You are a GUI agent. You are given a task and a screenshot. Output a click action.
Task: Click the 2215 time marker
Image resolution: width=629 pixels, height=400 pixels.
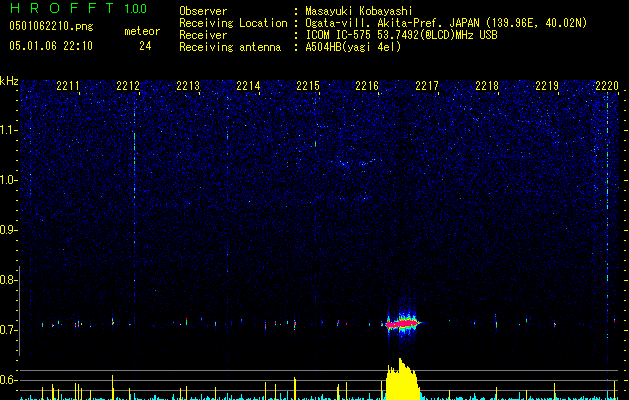click(308, 86)
